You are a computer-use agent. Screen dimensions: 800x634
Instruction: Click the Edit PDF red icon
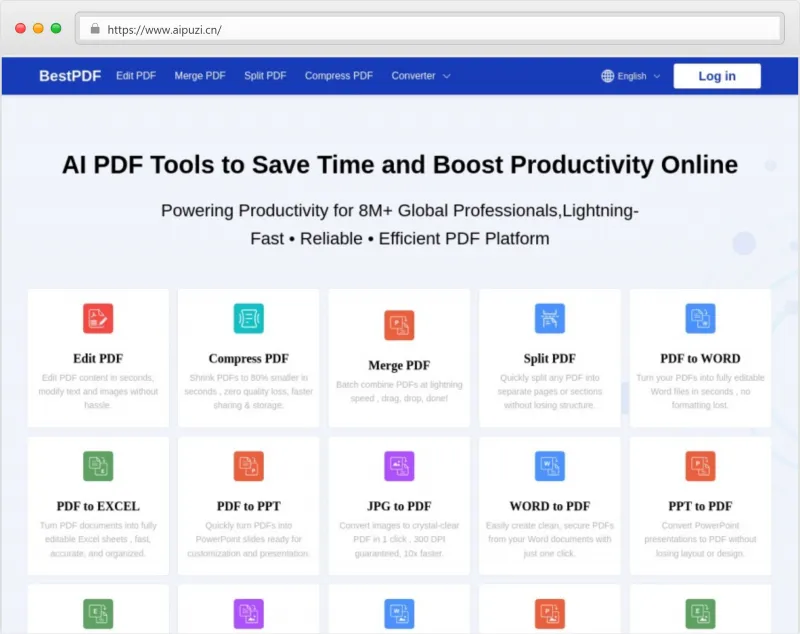coord(98,318)
